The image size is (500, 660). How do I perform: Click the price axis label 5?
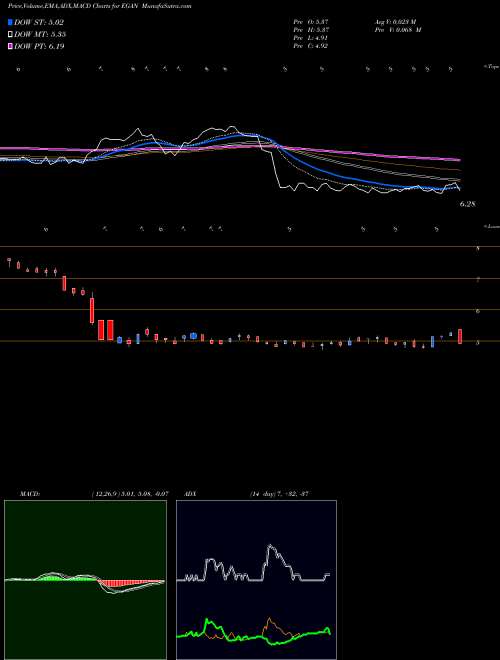[477, 343]
